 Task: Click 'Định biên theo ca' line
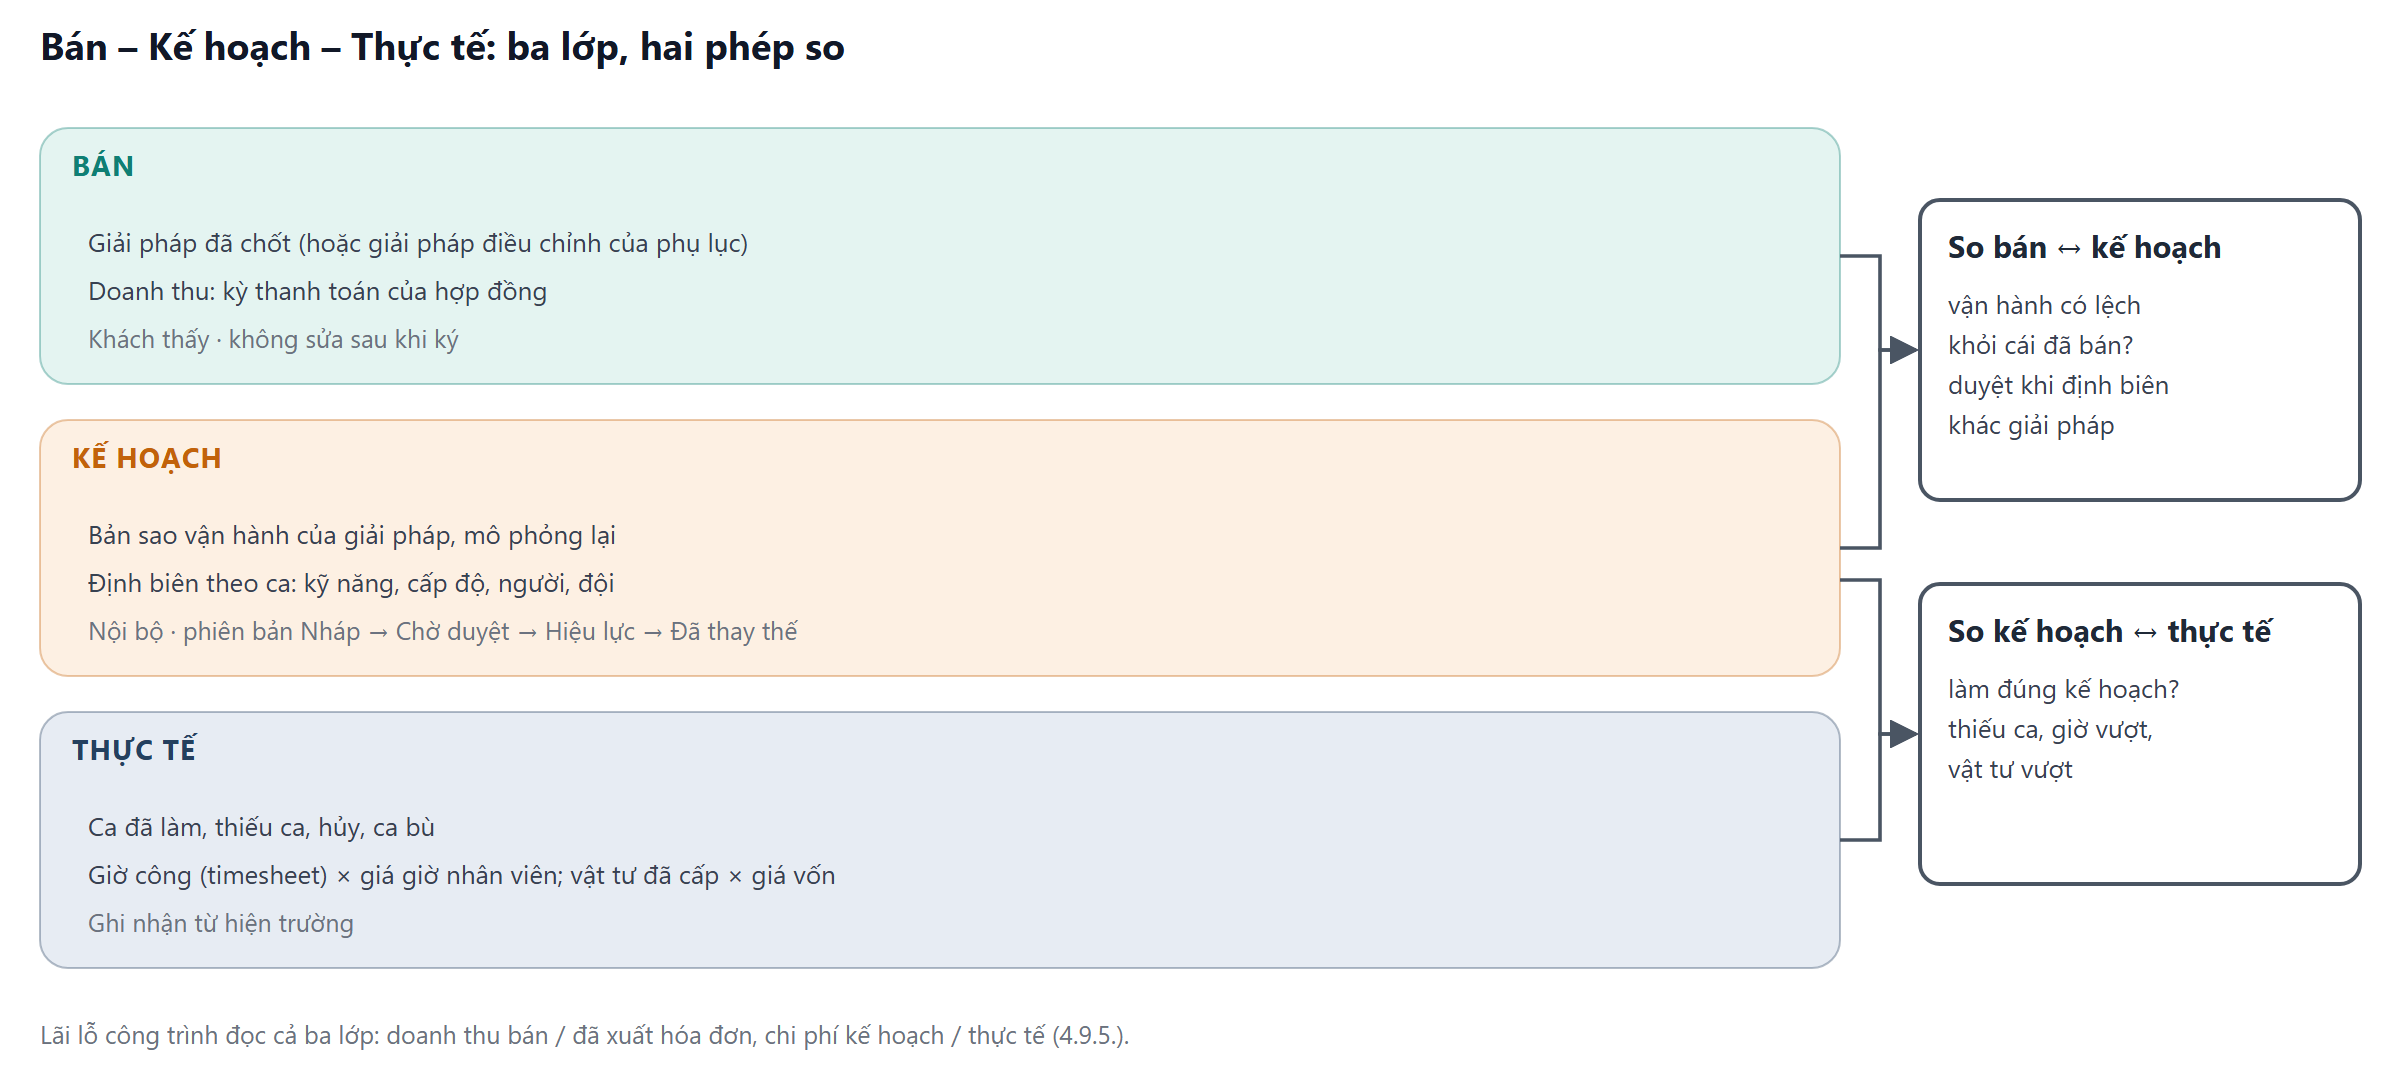click(351, 583)
